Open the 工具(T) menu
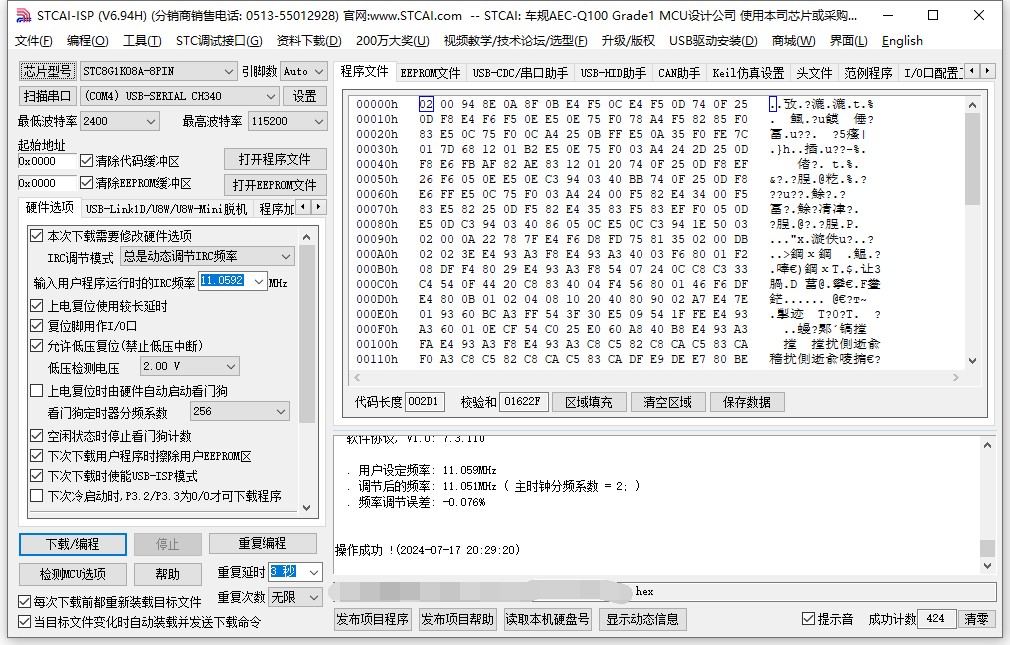 142,41
